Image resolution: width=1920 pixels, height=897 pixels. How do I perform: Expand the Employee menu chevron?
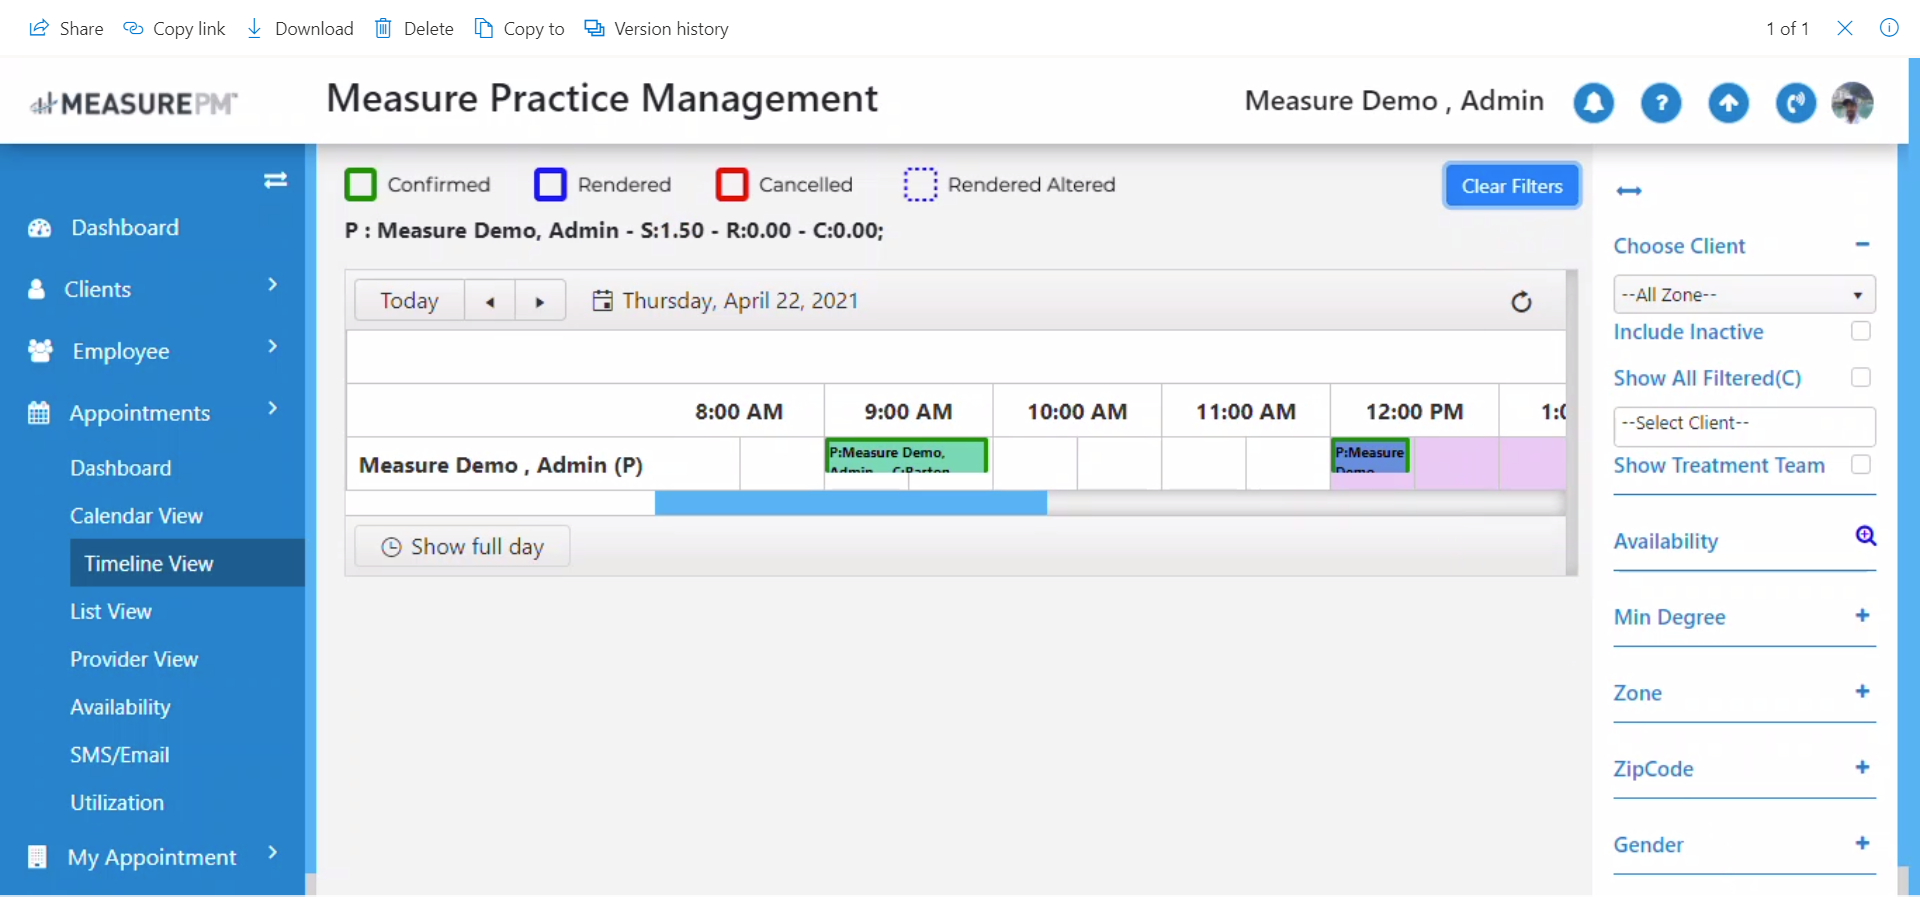point(272,347)
